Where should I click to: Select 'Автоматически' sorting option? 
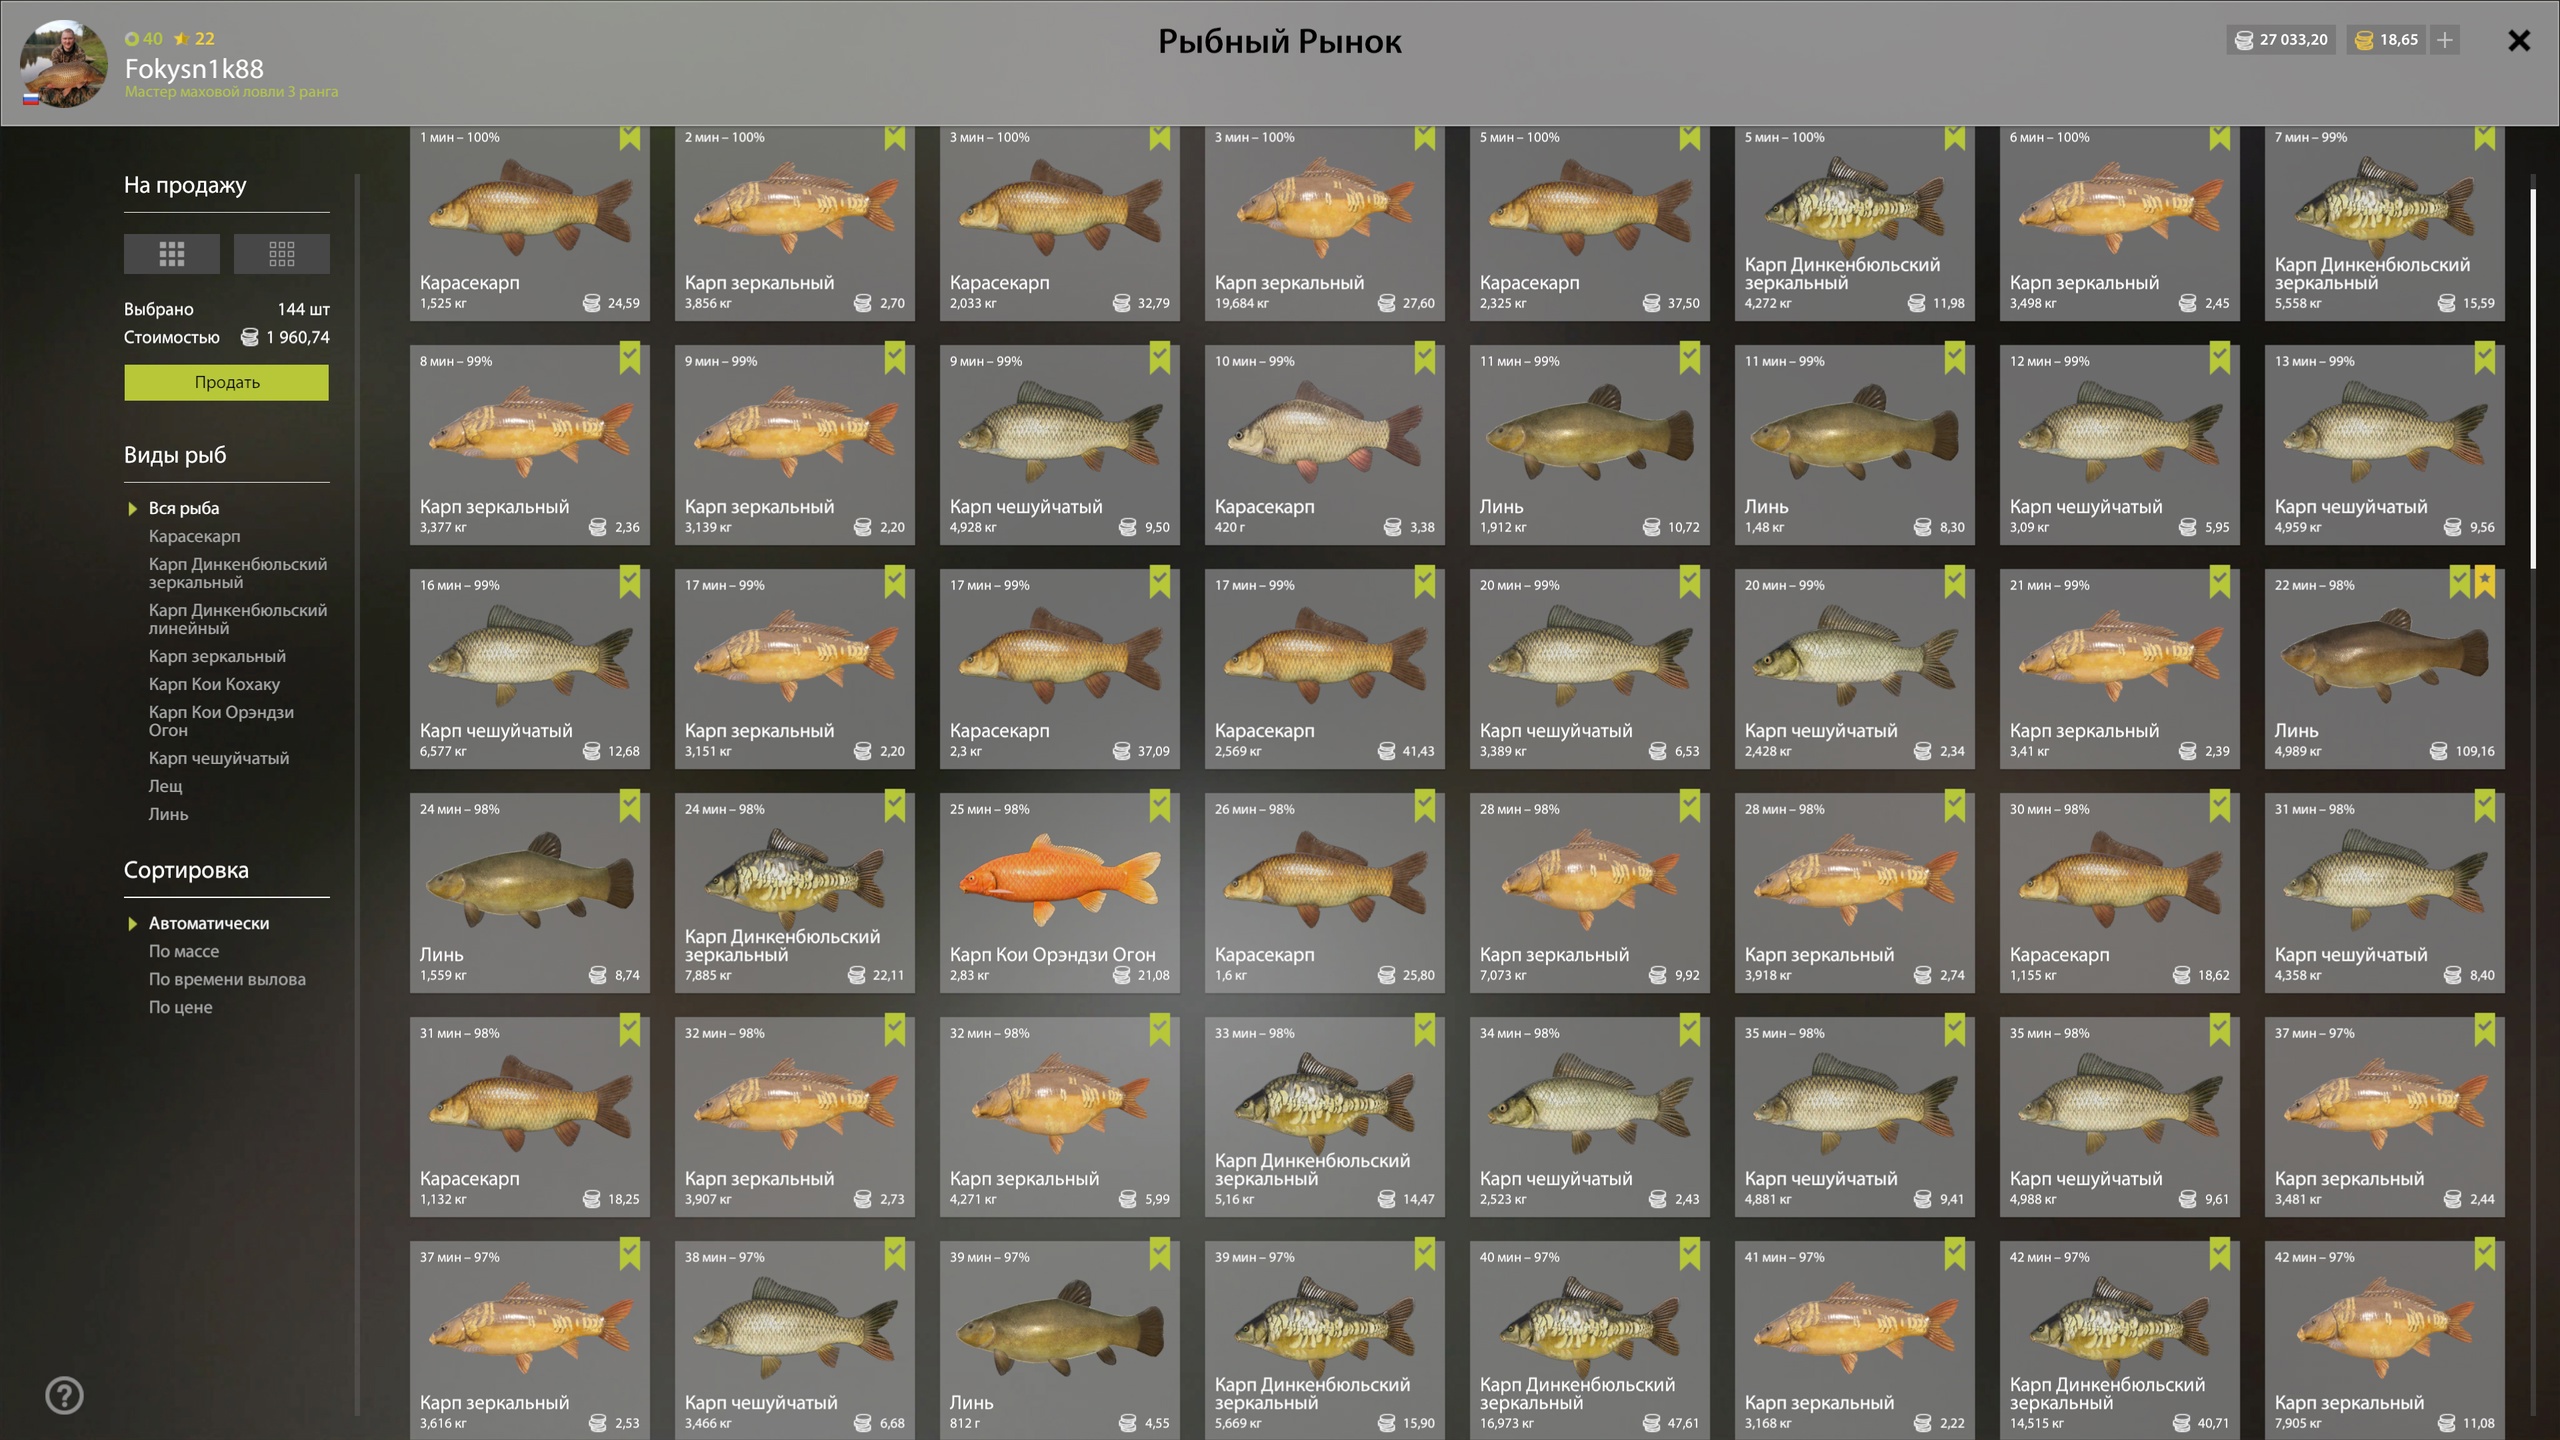(209, 923)
